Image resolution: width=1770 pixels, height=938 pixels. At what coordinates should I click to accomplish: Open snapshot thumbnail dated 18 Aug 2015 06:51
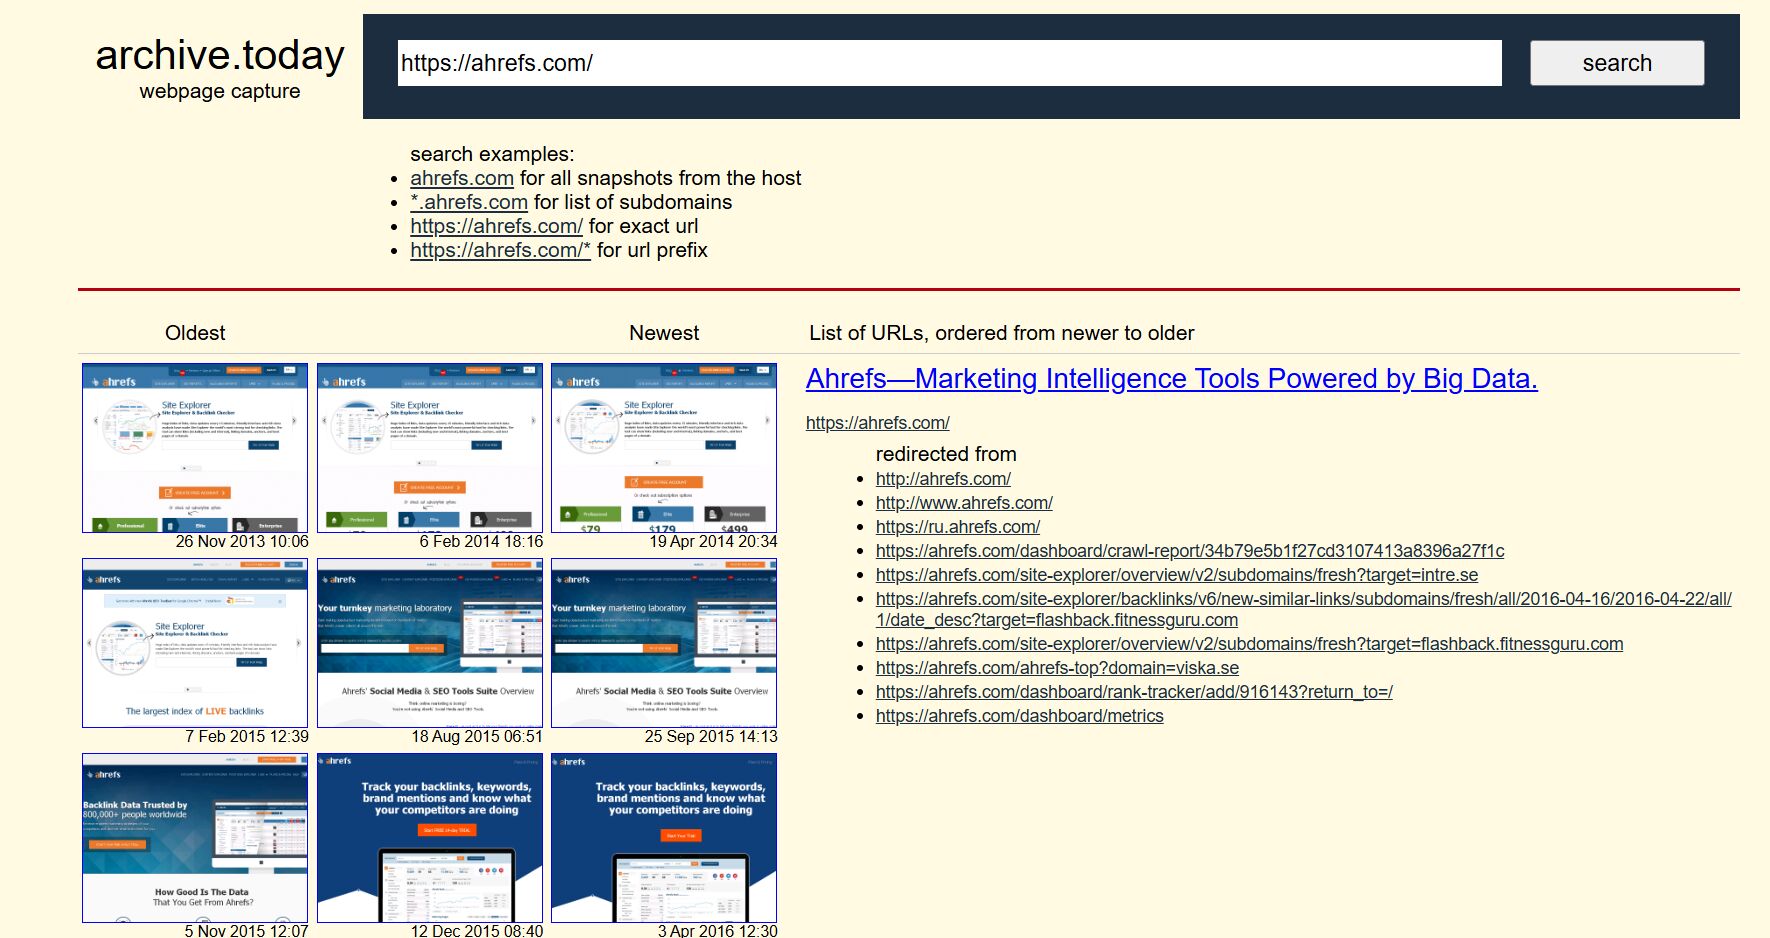tap(430, 643)
